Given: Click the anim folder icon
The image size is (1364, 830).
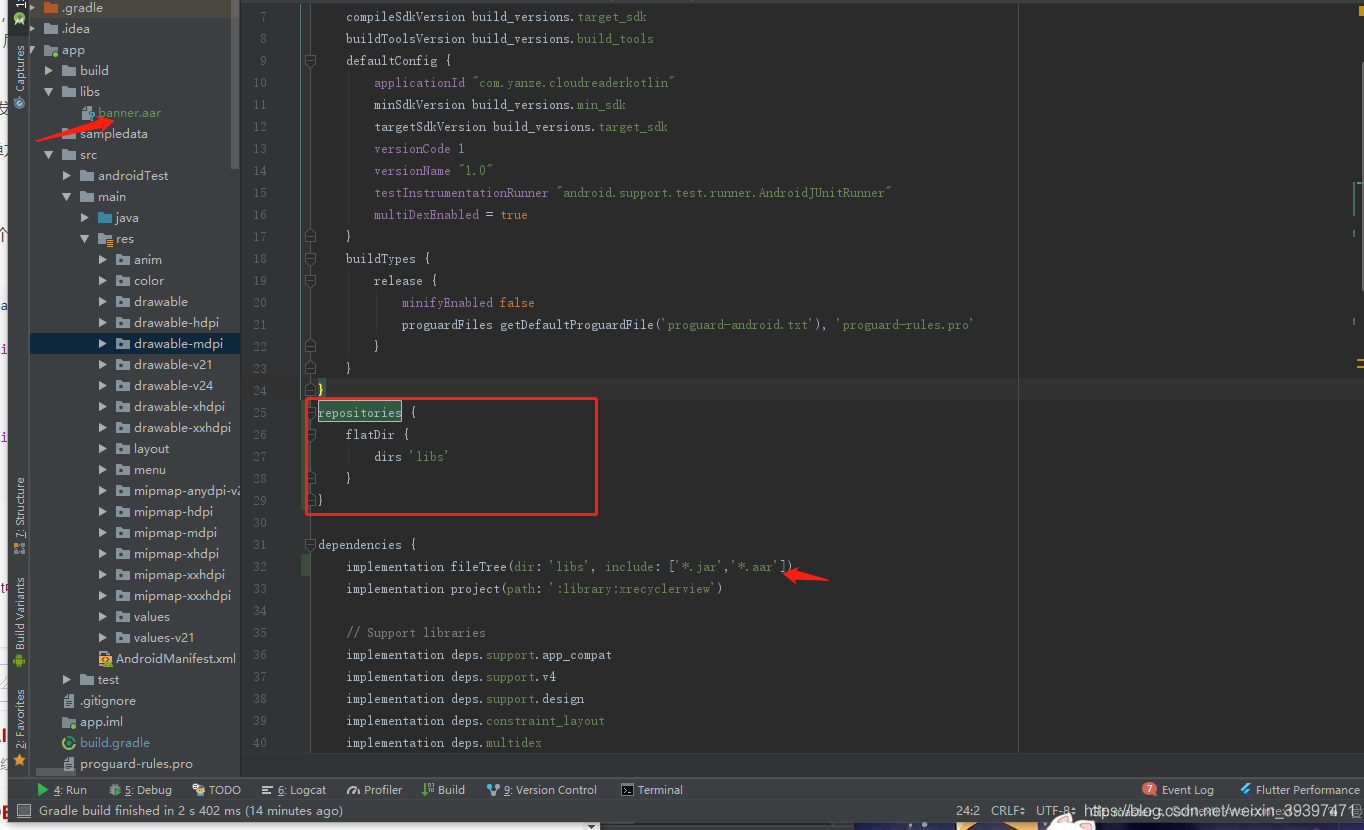Looking at the screenshot, I should click(x=123, y=260).
